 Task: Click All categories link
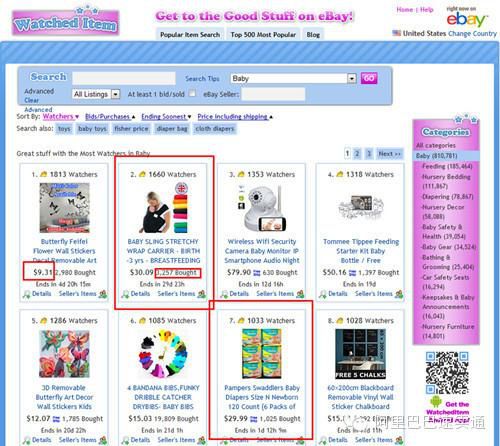coord(435,145)
